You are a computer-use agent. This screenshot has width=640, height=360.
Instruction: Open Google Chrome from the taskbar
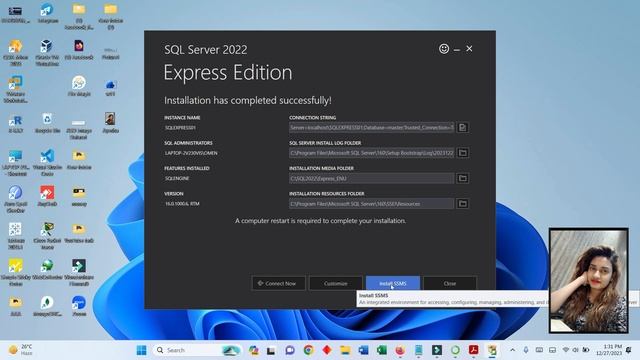(309, 350)
